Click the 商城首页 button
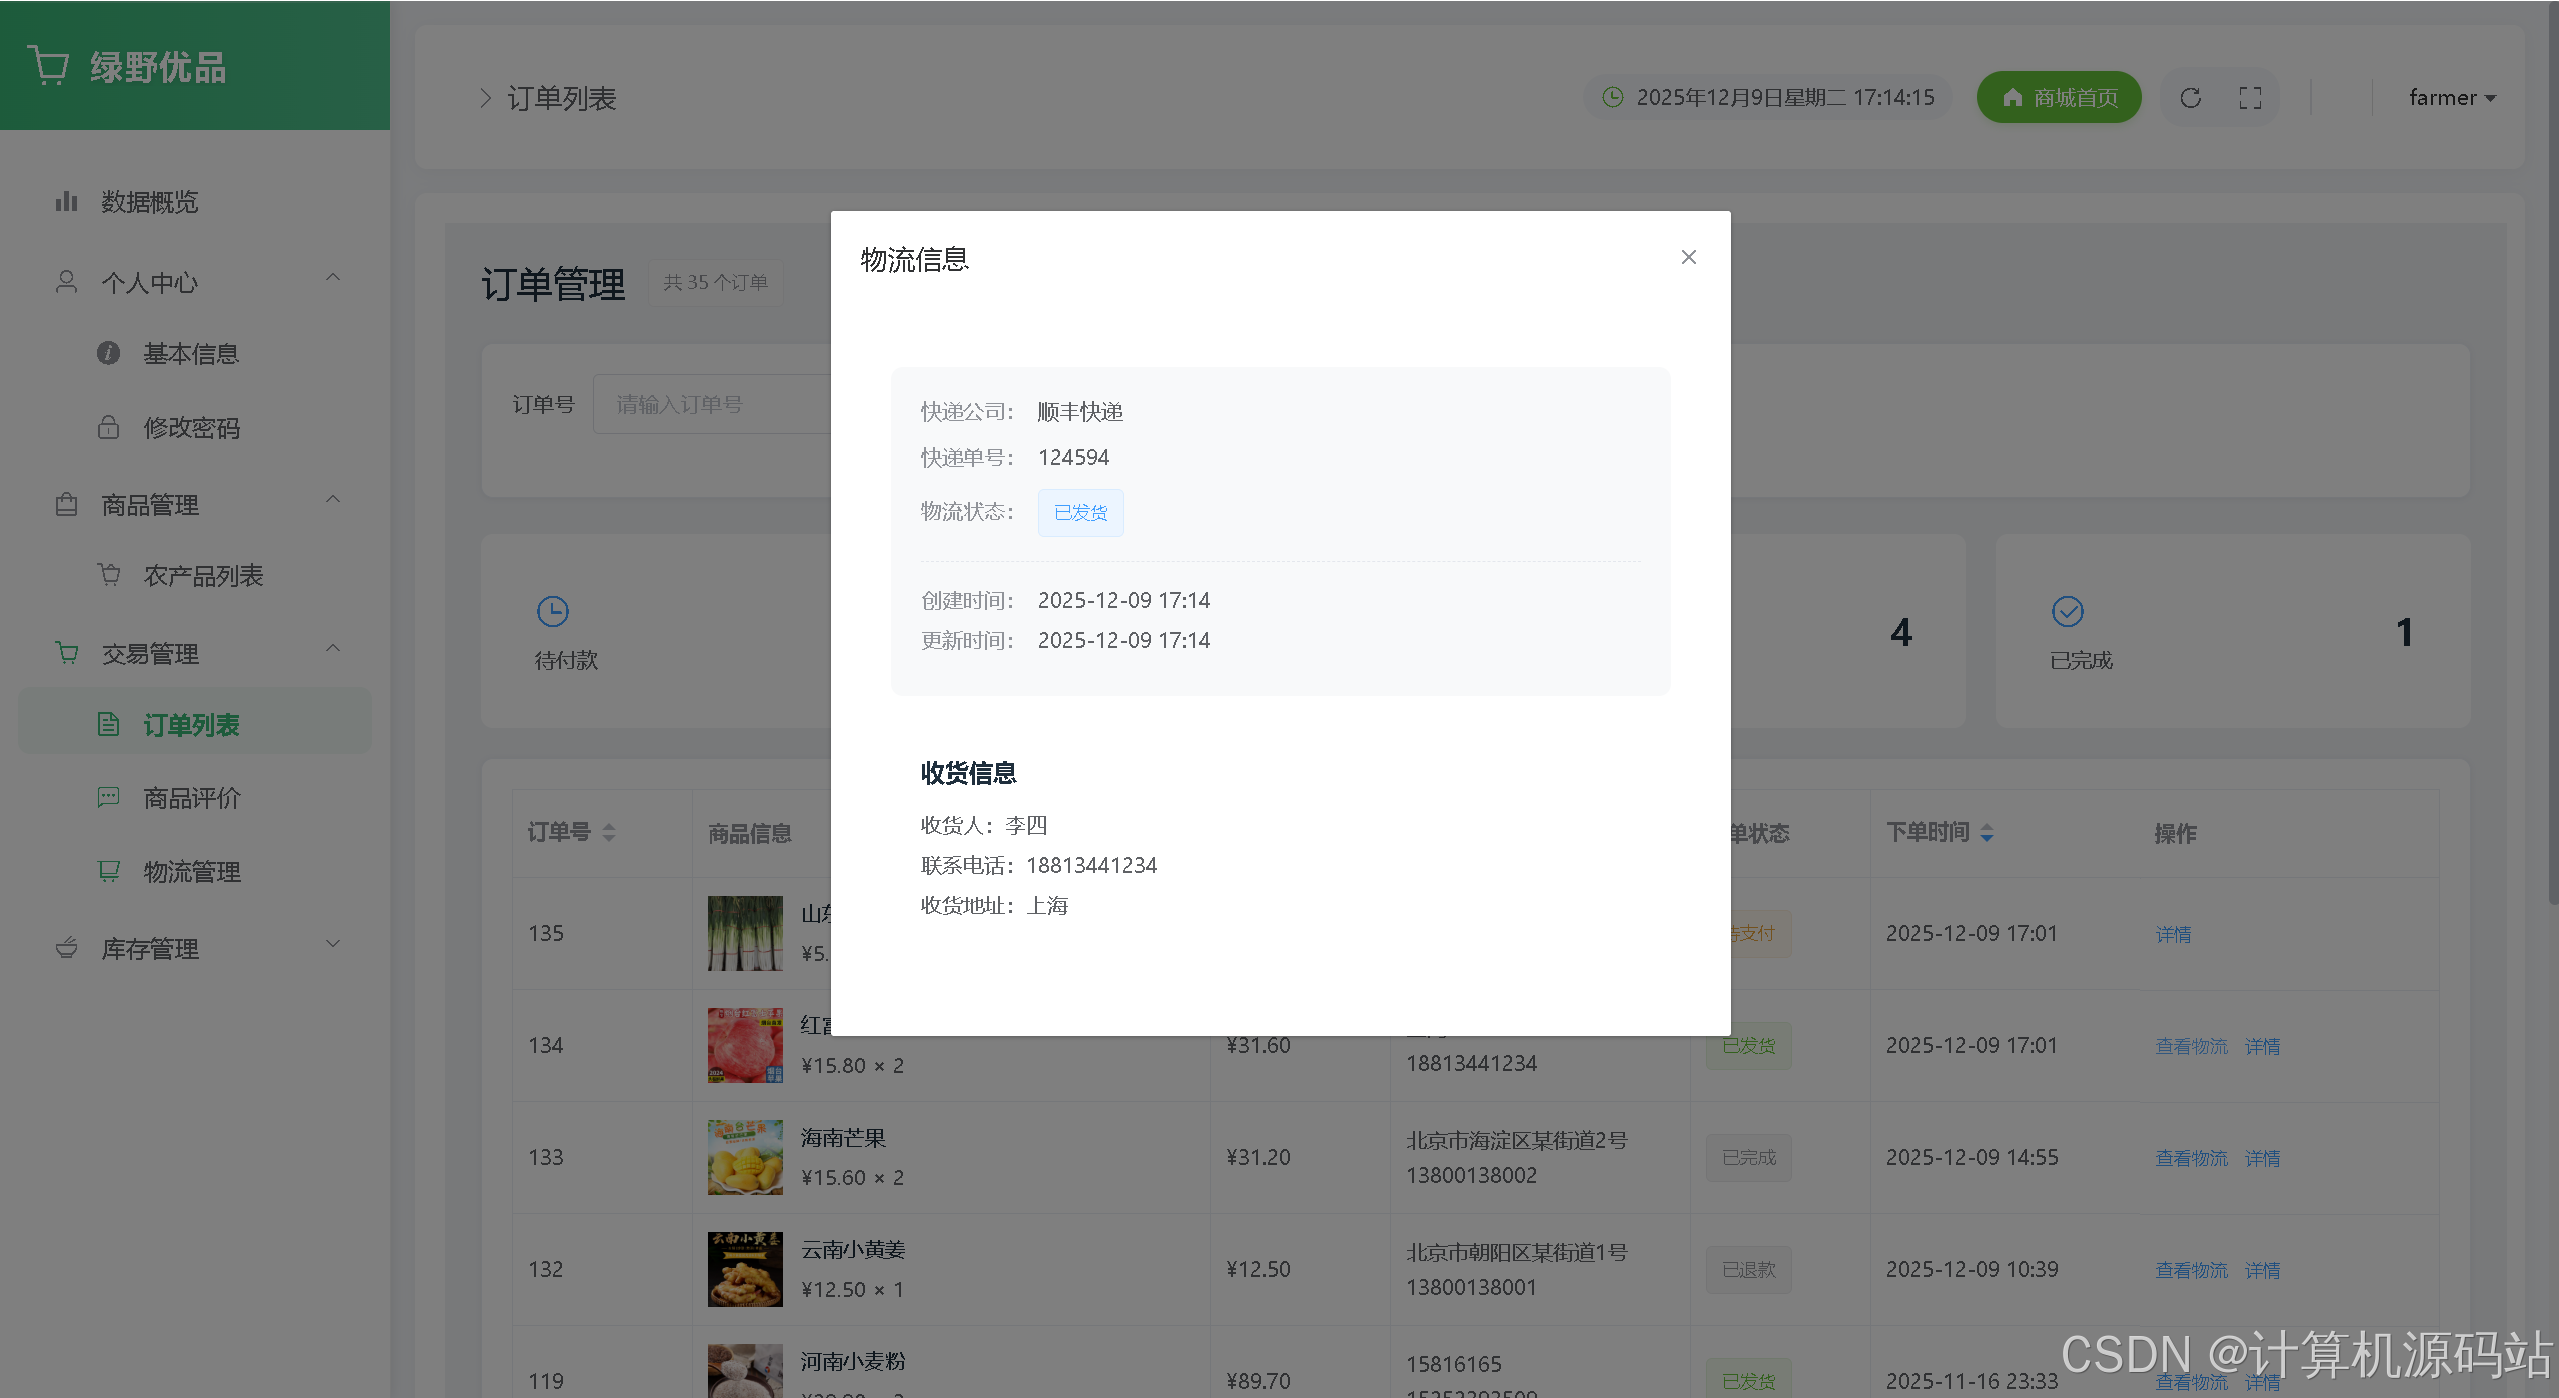This screenshot has height=1398, width=2559. [x=2058, y=98]
